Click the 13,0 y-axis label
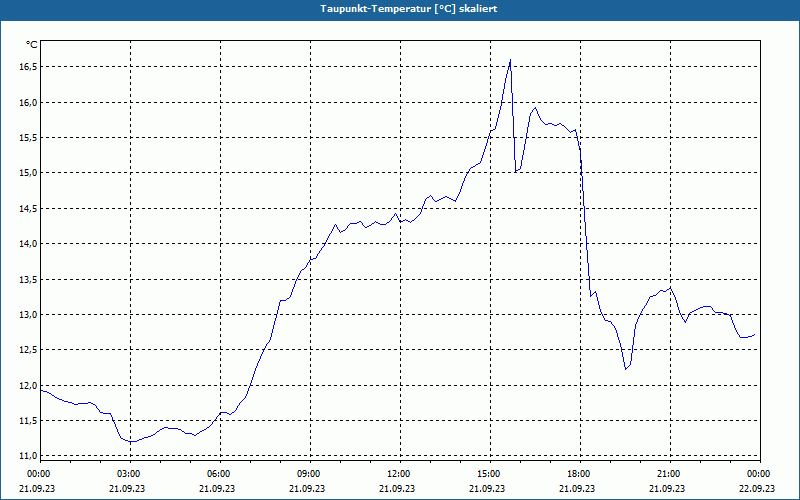The height and width of the screenshot is (500, 800). point(29,315)
